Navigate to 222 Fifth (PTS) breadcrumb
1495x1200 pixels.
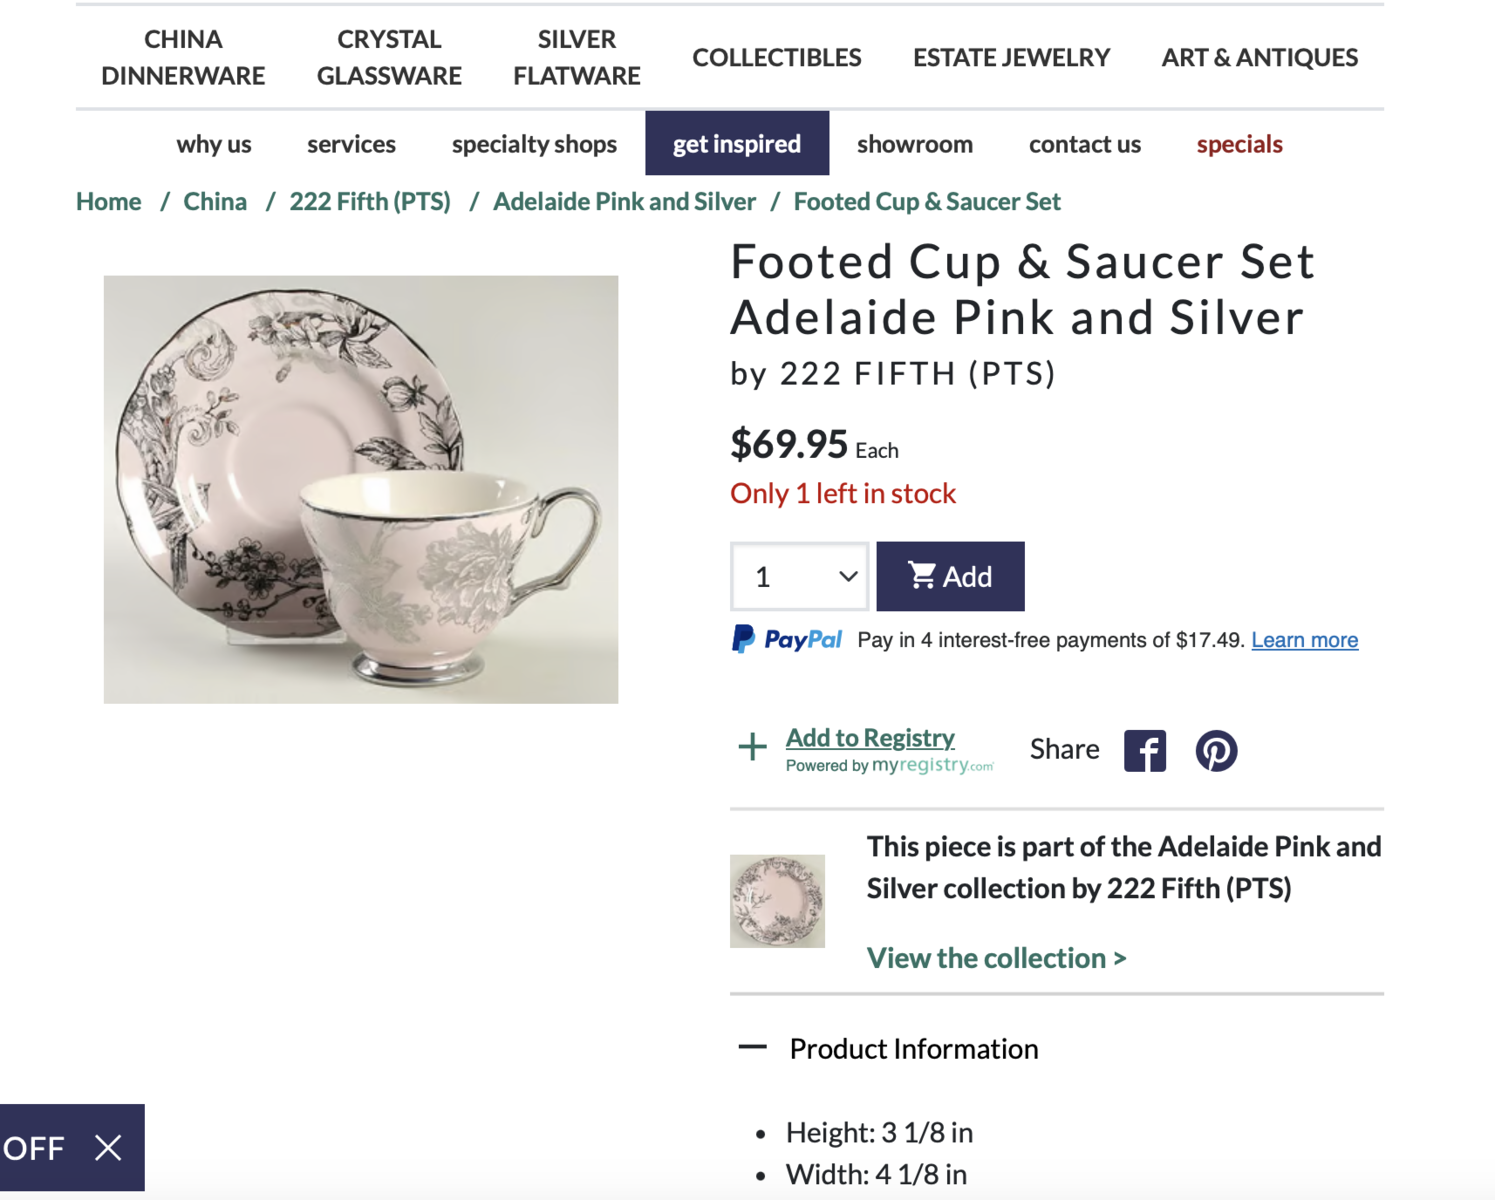[370, 202]
